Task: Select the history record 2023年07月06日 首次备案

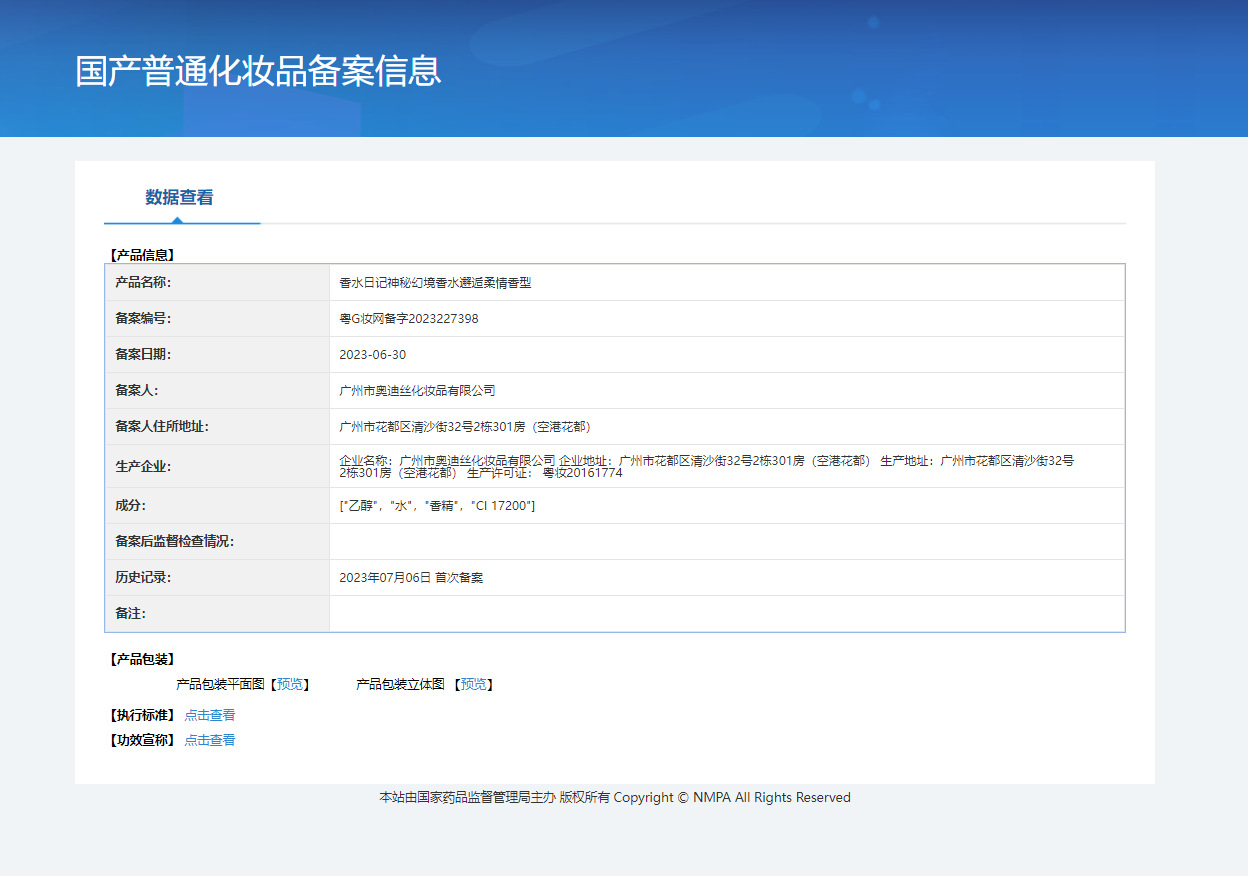Action: (411, 578)
